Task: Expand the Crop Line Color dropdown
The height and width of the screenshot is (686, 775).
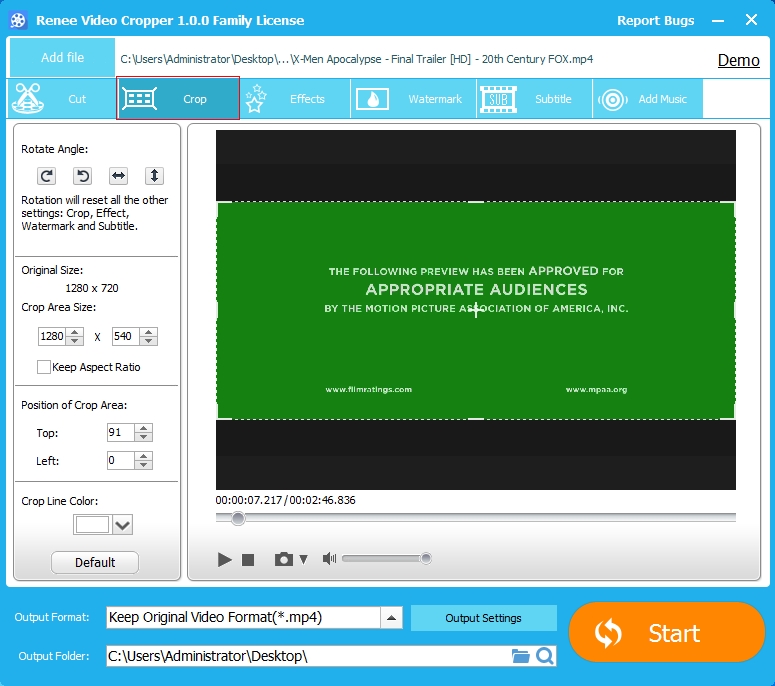Action: pyautogui.click(x=123, y=525)
